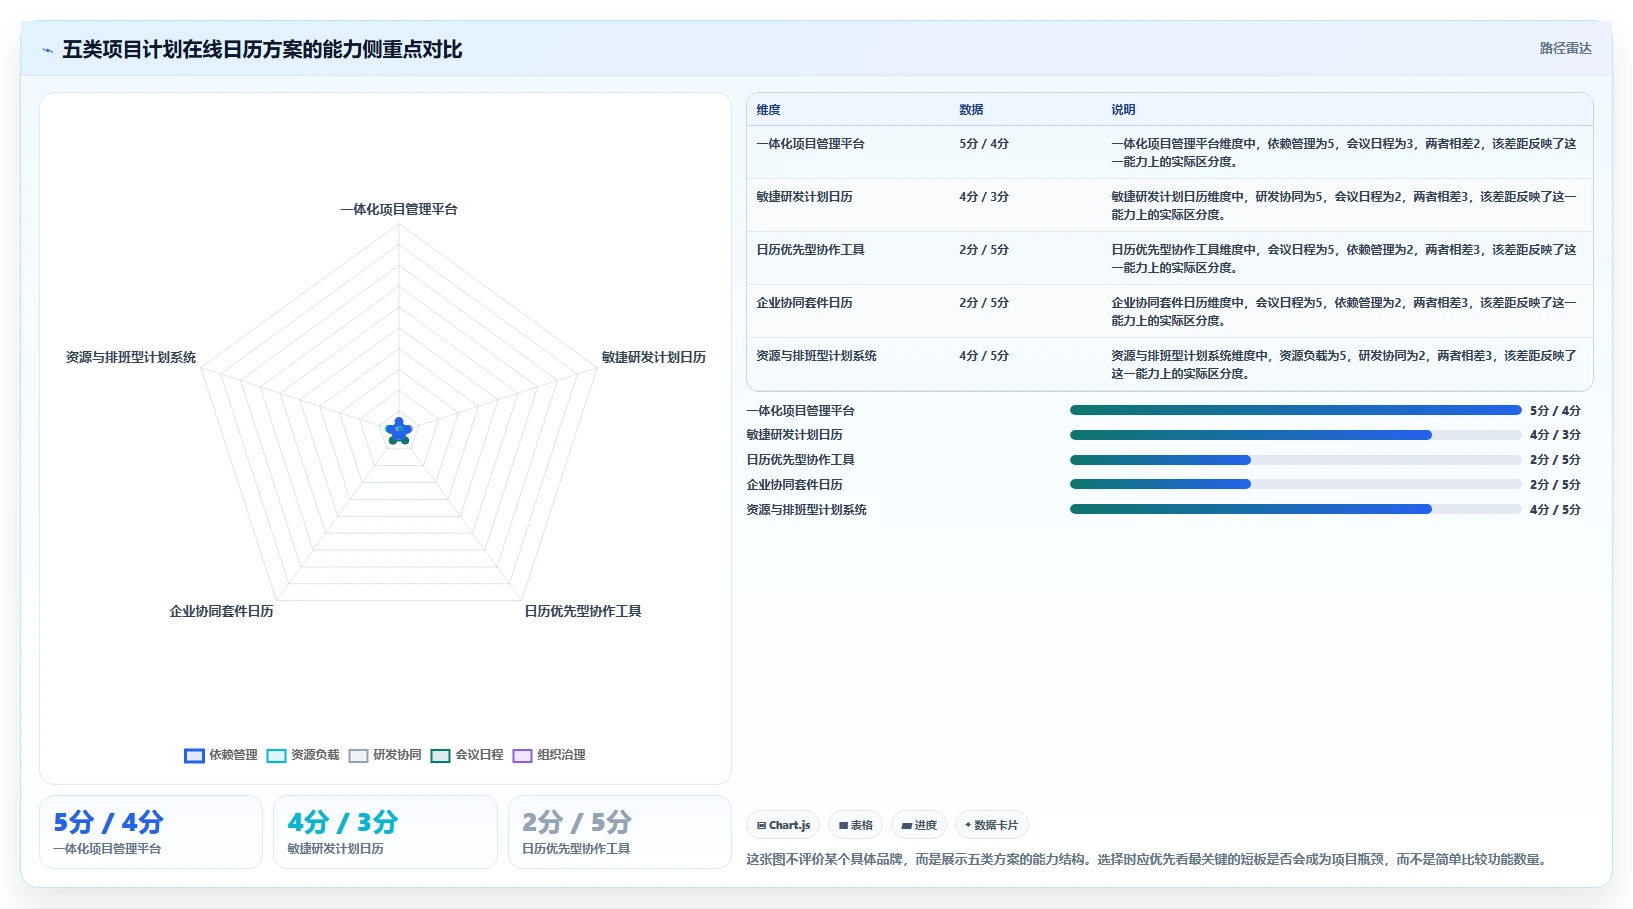This screenshot has width=1633, height=909.
Task: Click progress bar for 企业协同套件日历
Action: (1295, 484)
